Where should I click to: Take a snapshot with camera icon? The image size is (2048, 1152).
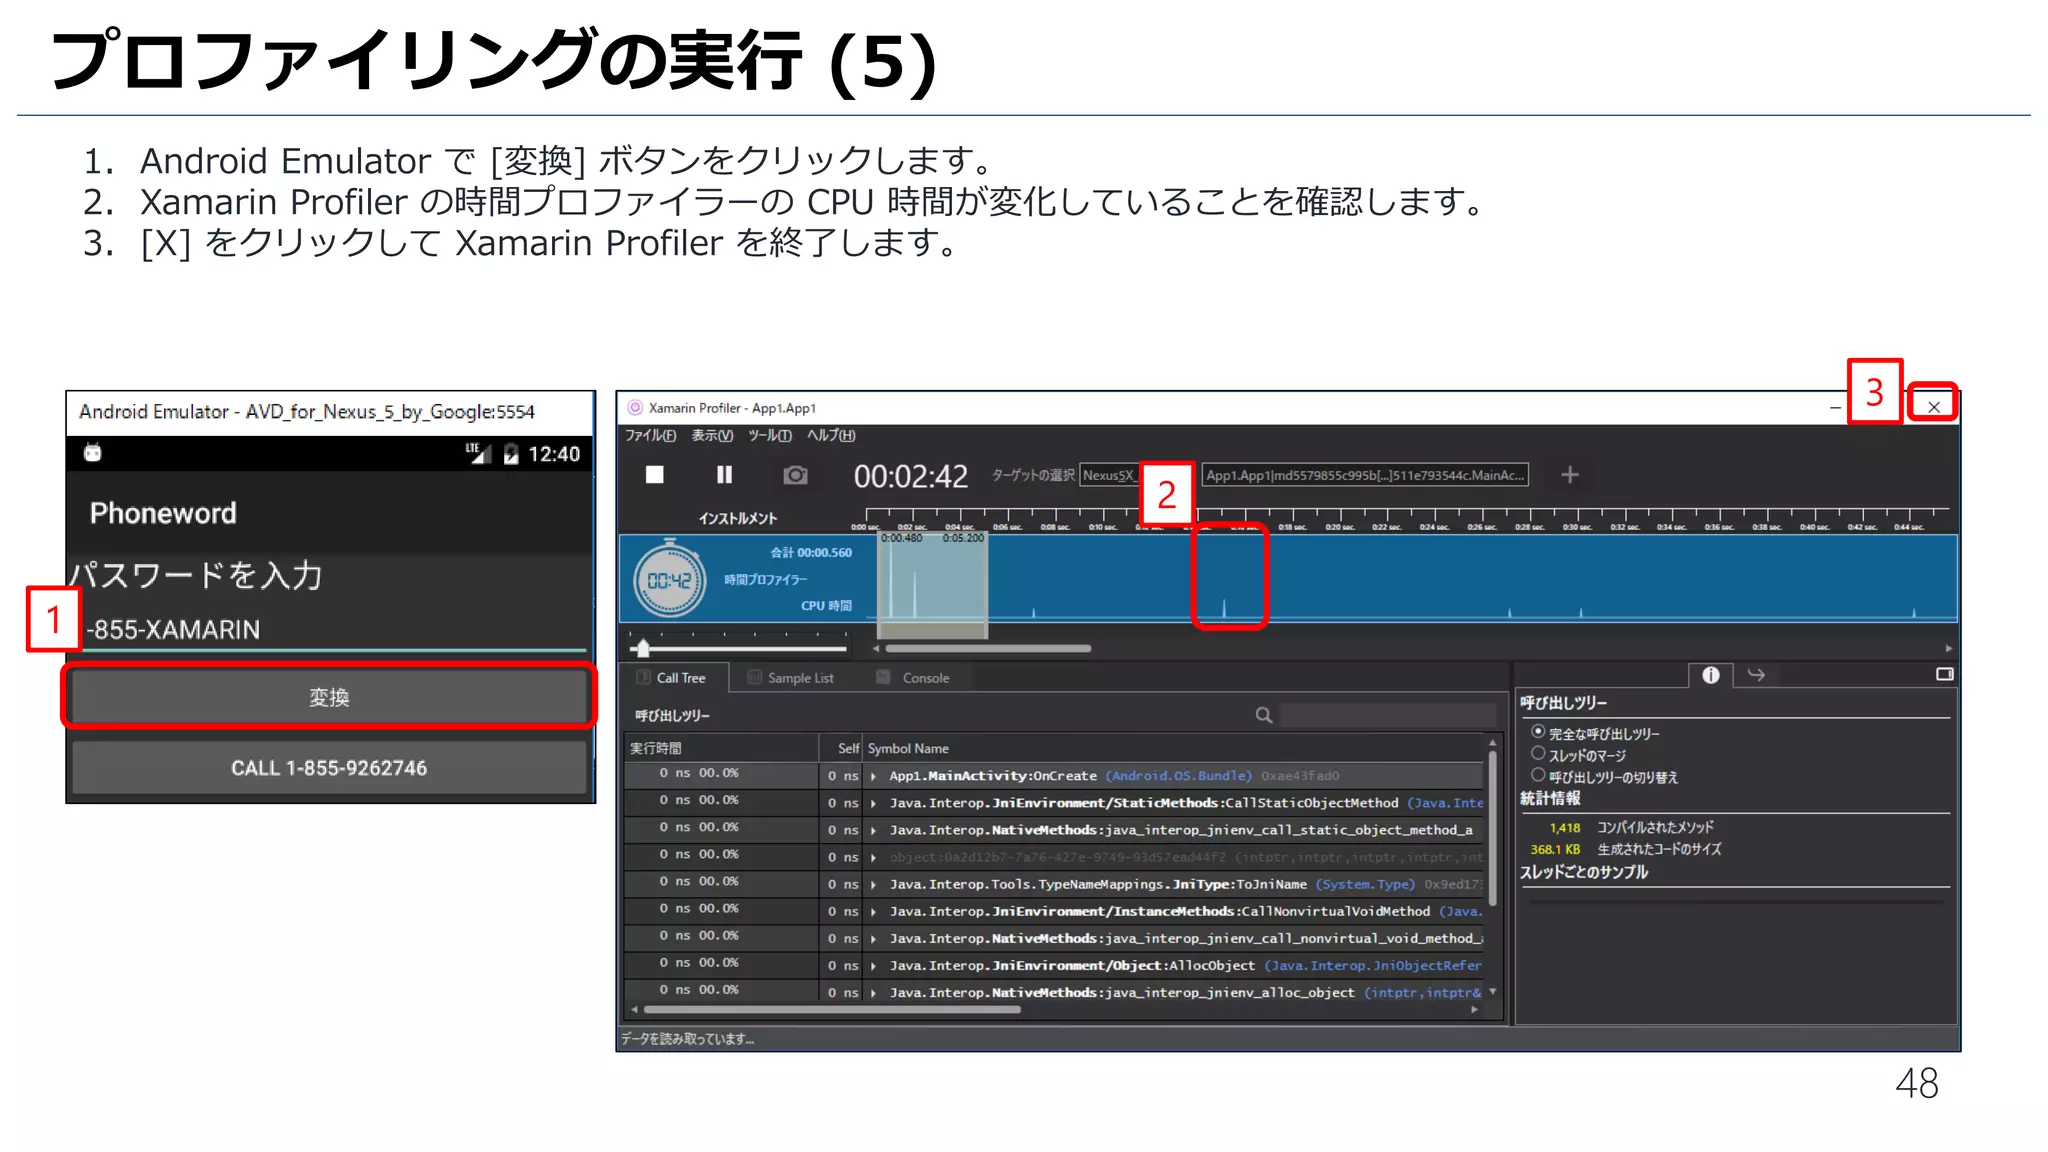[796, 475]
